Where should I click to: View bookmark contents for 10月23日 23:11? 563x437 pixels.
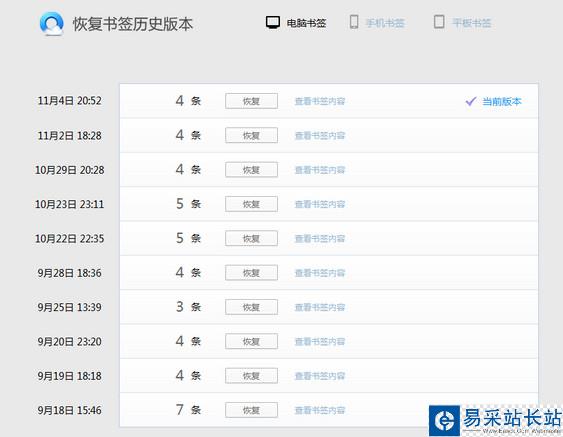coord(320,204)
